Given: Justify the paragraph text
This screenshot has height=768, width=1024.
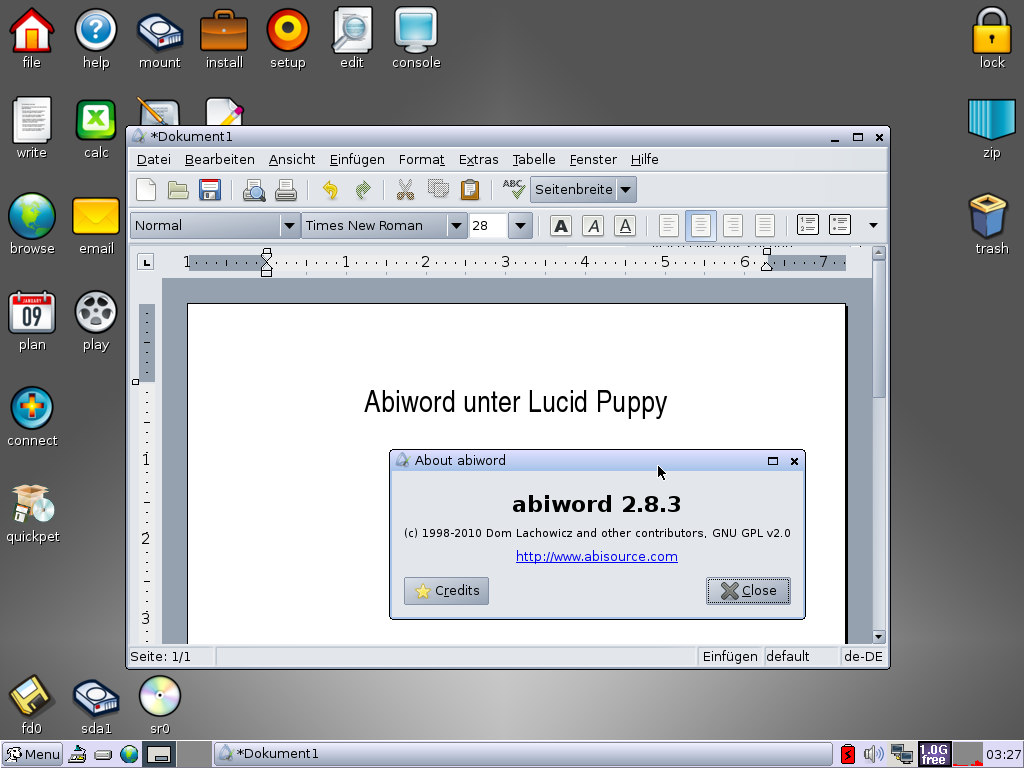Looking at the screenshot, I should point(765,226).
